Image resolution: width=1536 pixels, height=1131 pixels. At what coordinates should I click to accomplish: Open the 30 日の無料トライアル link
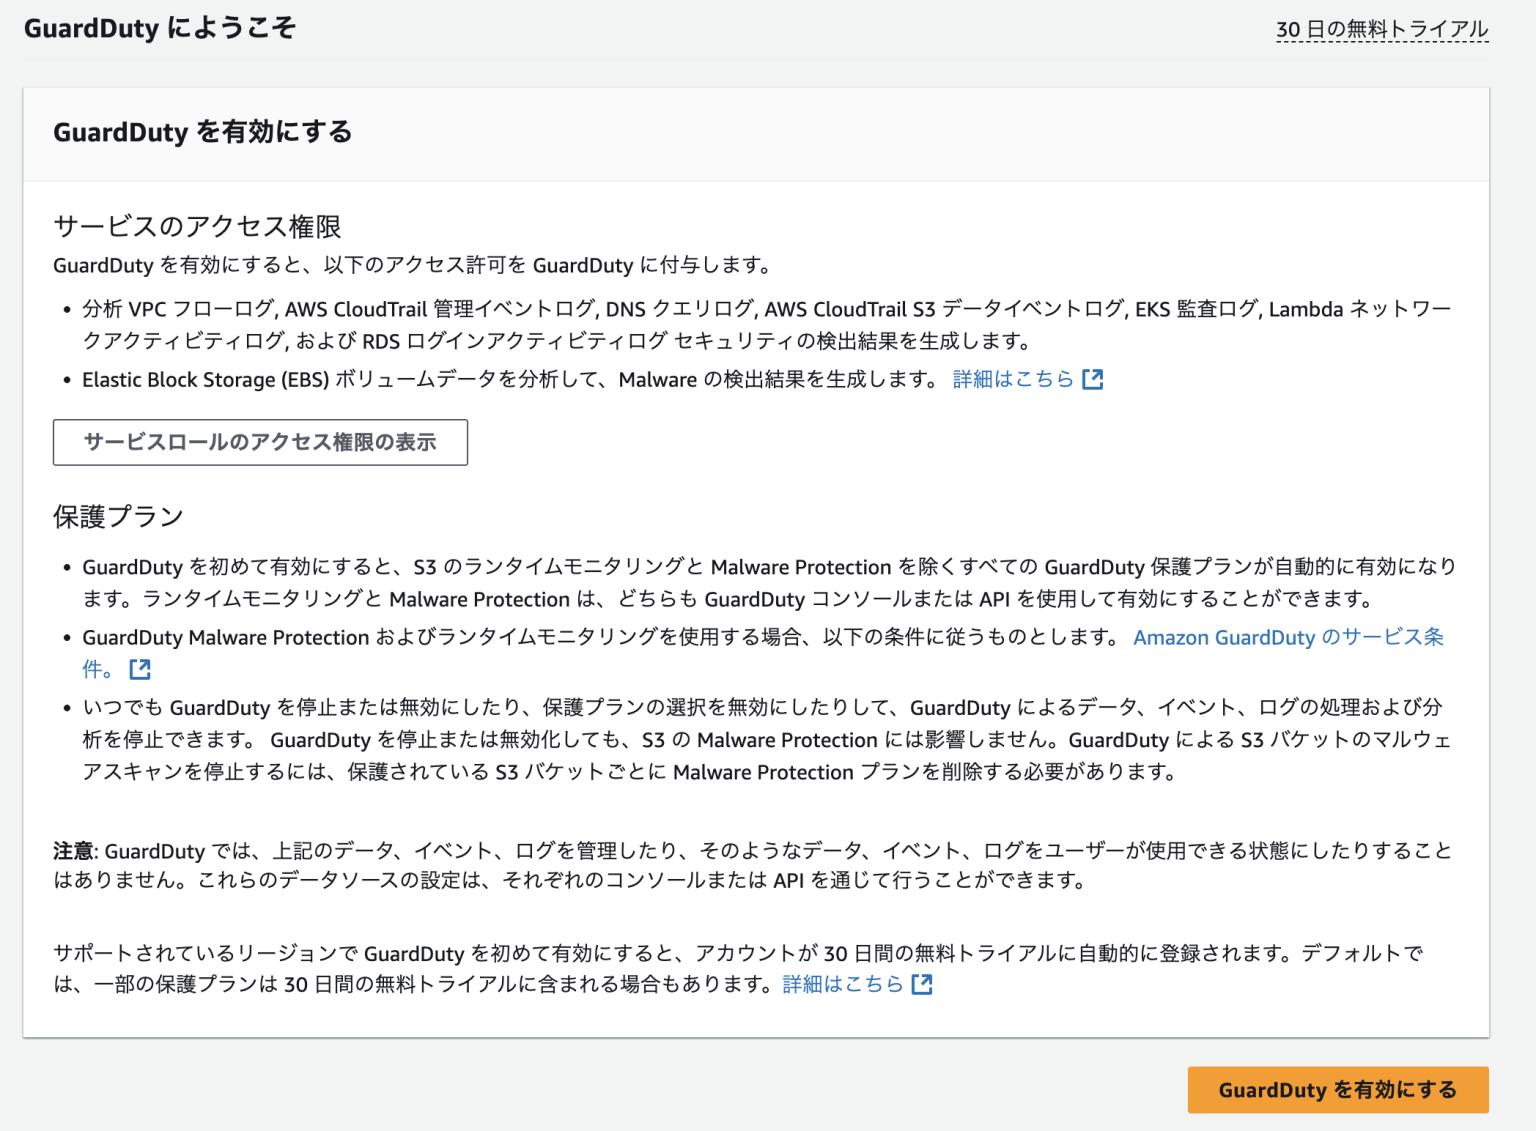coord(1381,29)
